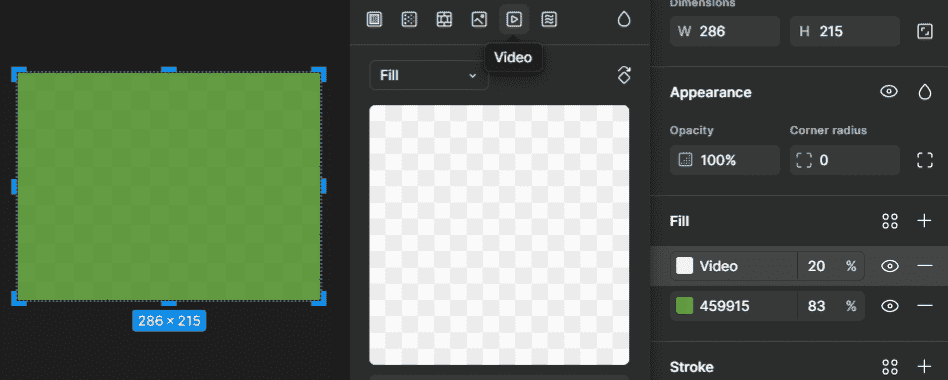Select the Gradient fill type icon

click(409, 19)
